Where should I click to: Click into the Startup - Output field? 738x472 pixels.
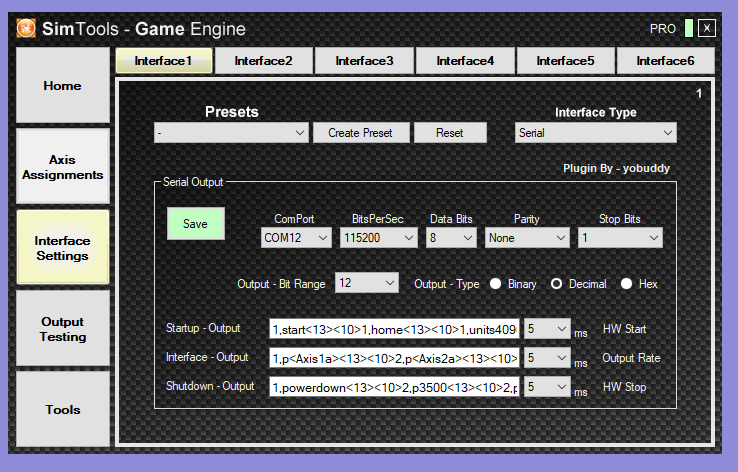[x=394, y=329]
